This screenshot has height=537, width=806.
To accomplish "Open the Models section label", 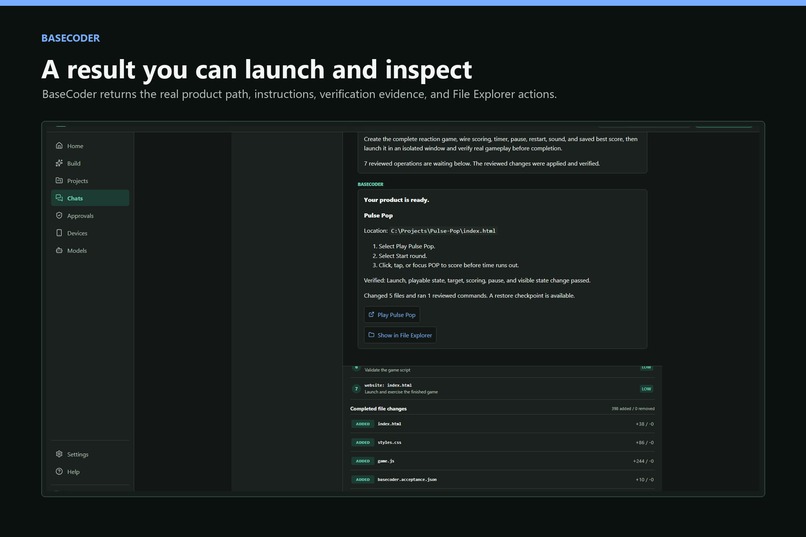I will pyautogui.click(x=77, y=251).
